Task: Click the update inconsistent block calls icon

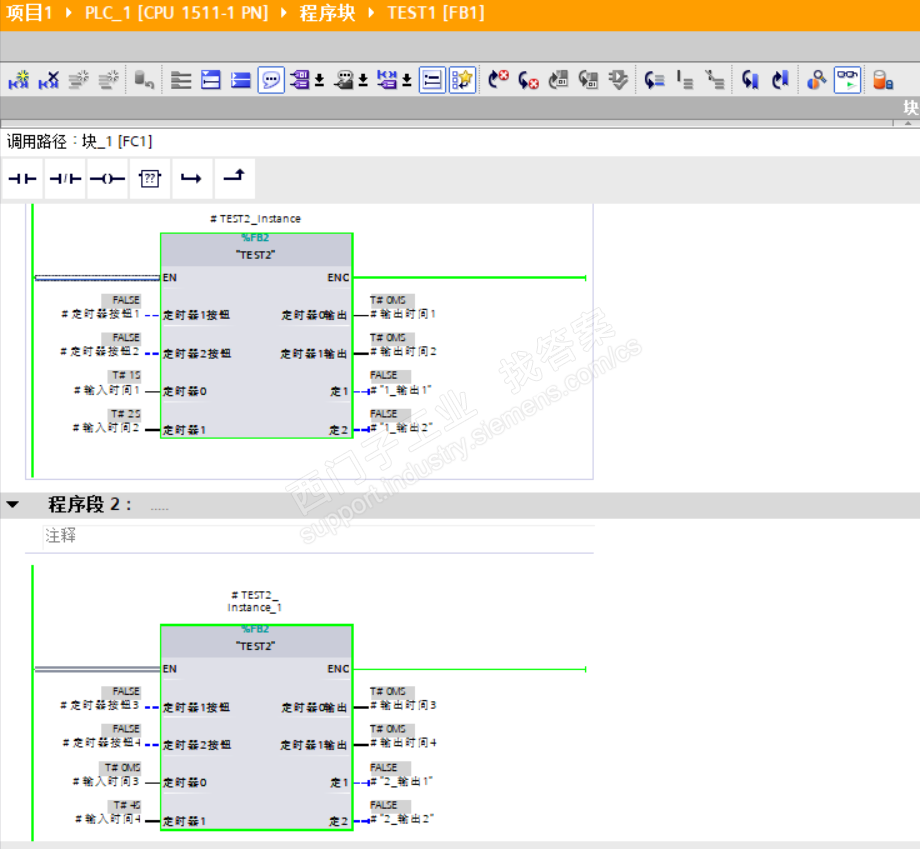Action: (x=559, y=80)
